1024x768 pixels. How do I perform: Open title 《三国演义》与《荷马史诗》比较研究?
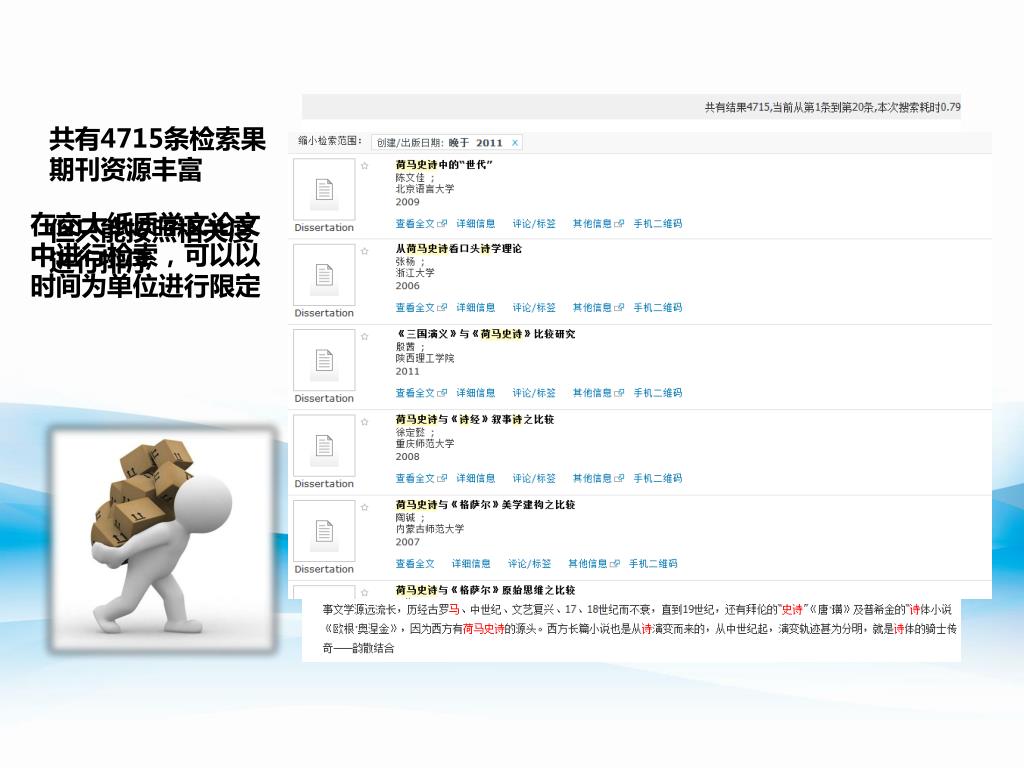coord(485,334)
